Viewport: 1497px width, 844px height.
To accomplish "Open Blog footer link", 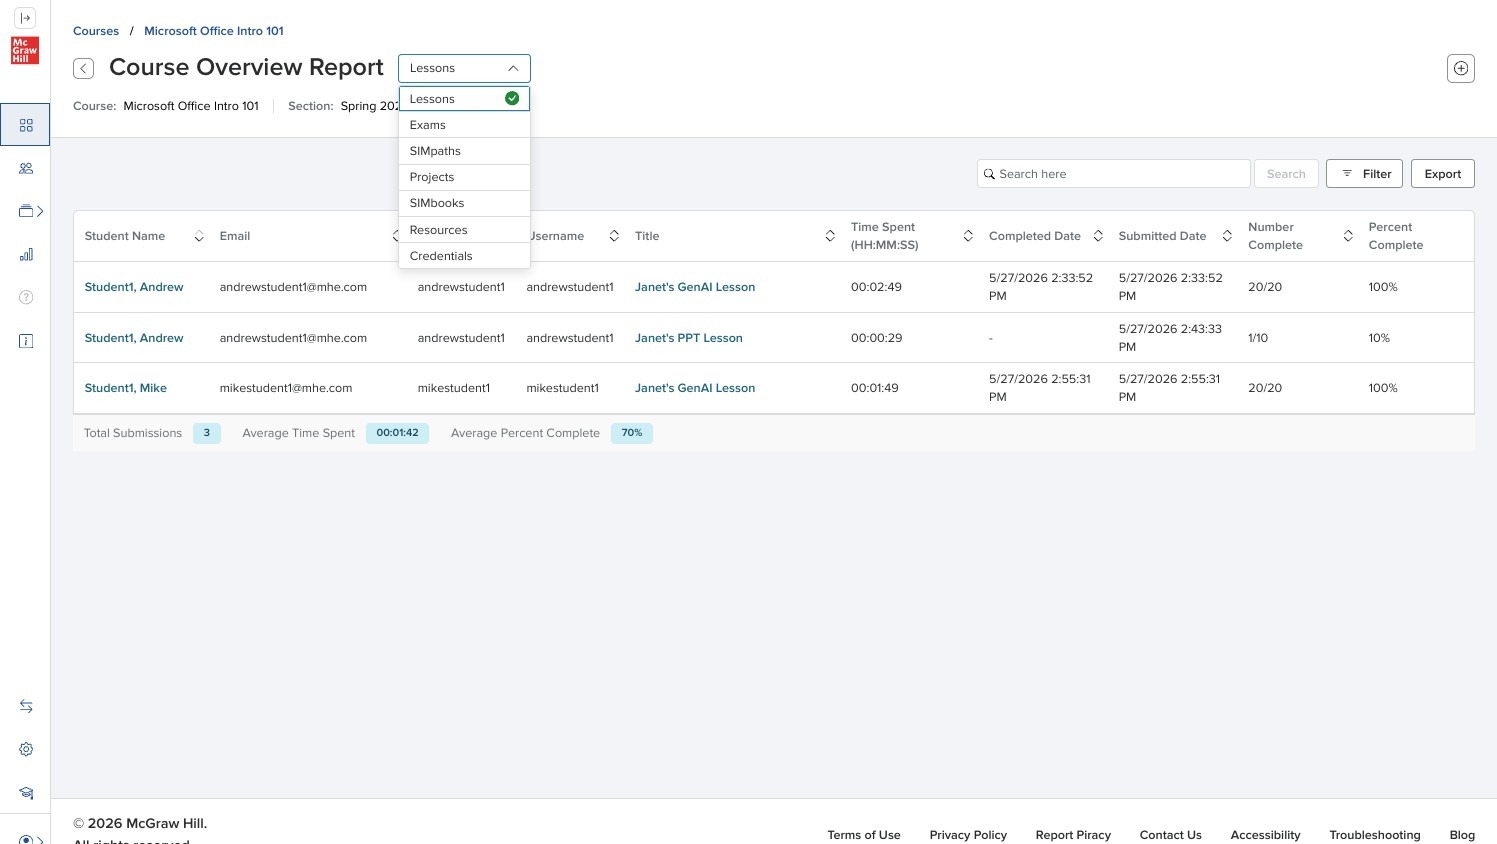I will click(x=1462, y=835).
